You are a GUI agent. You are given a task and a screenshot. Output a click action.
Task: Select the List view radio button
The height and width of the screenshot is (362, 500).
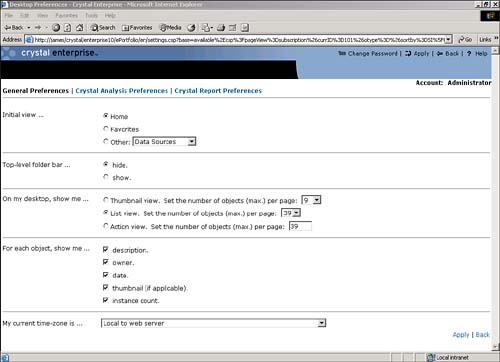point(106,212)
